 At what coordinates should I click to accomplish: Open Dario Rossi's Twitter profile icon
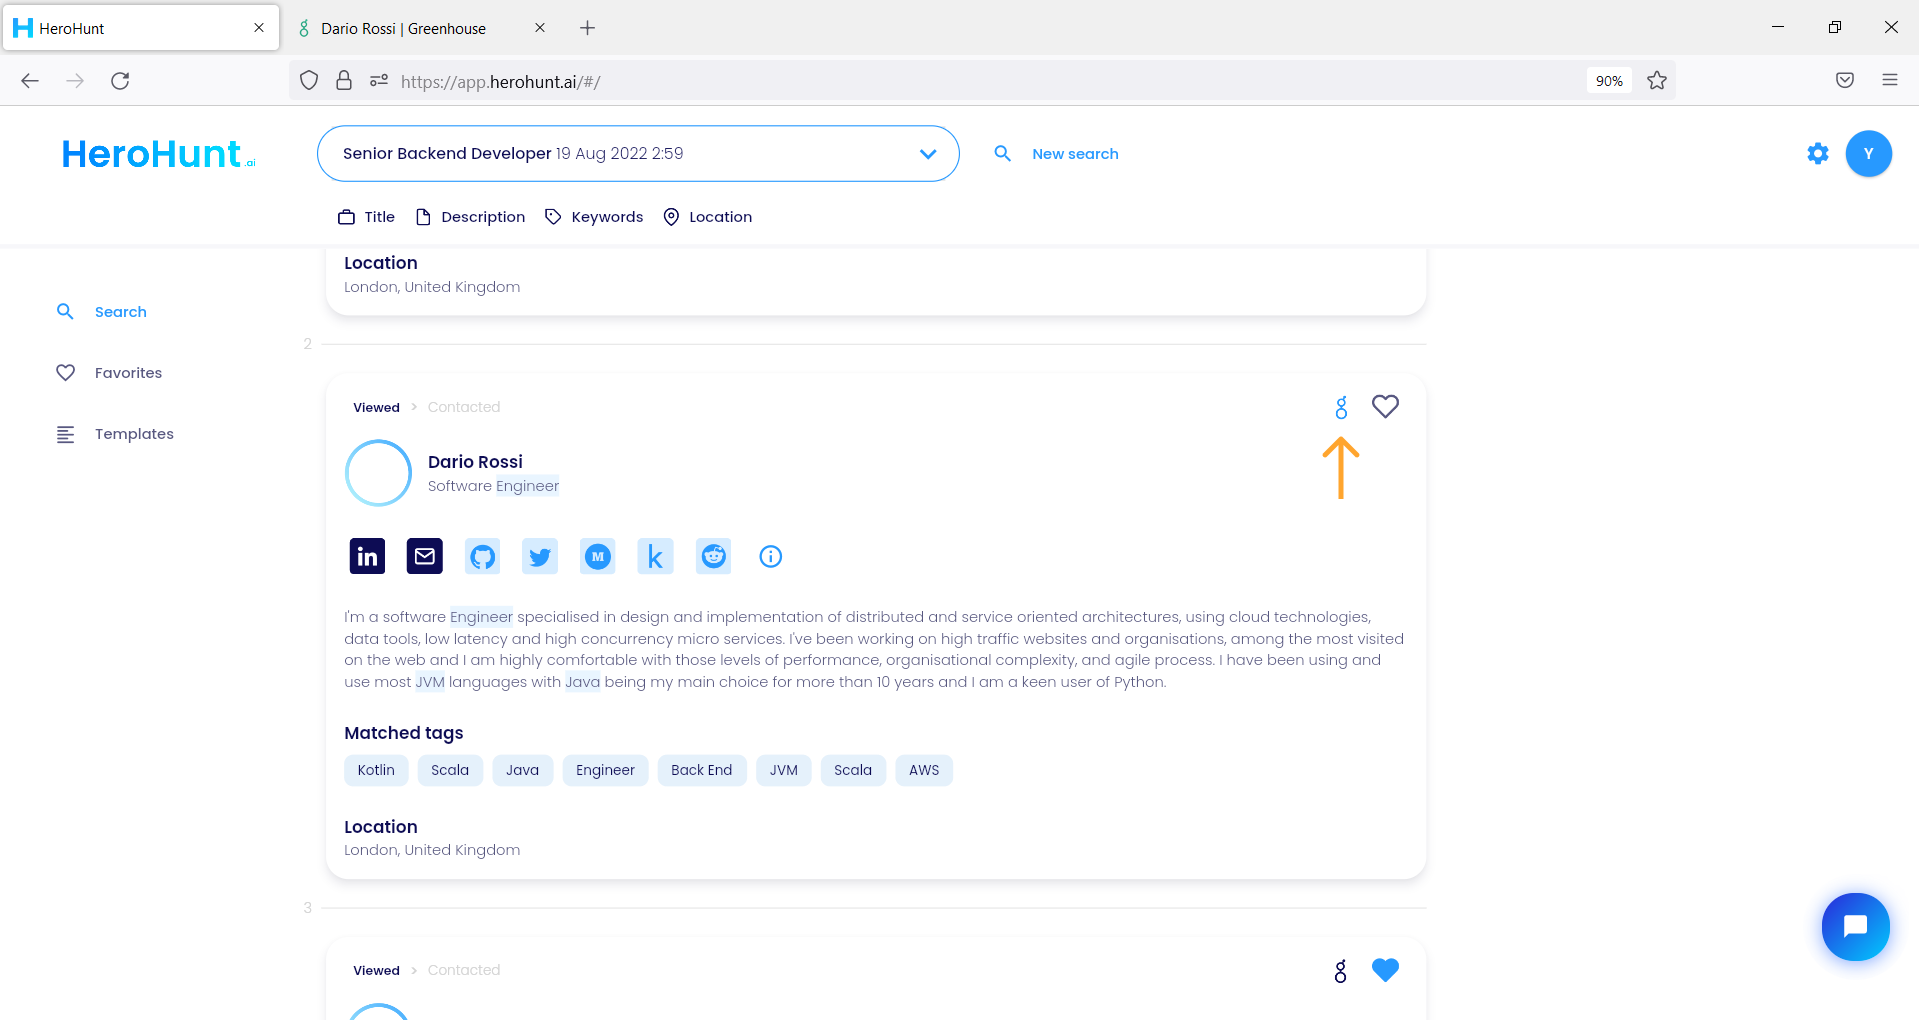[540, 556]
